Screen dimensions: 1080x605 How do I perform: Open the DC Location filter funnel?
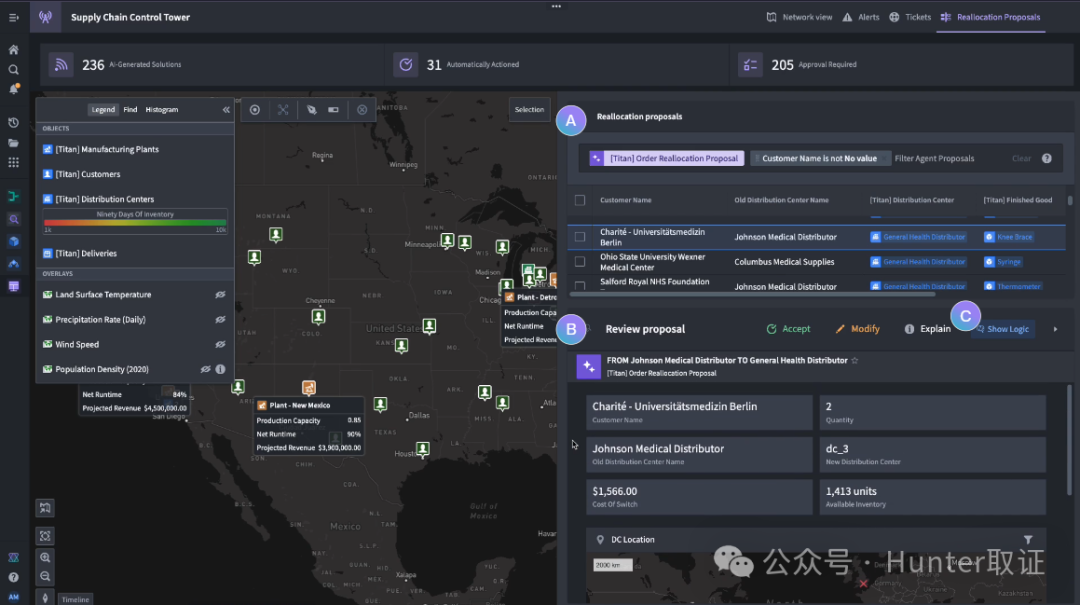click(1028, 540)
